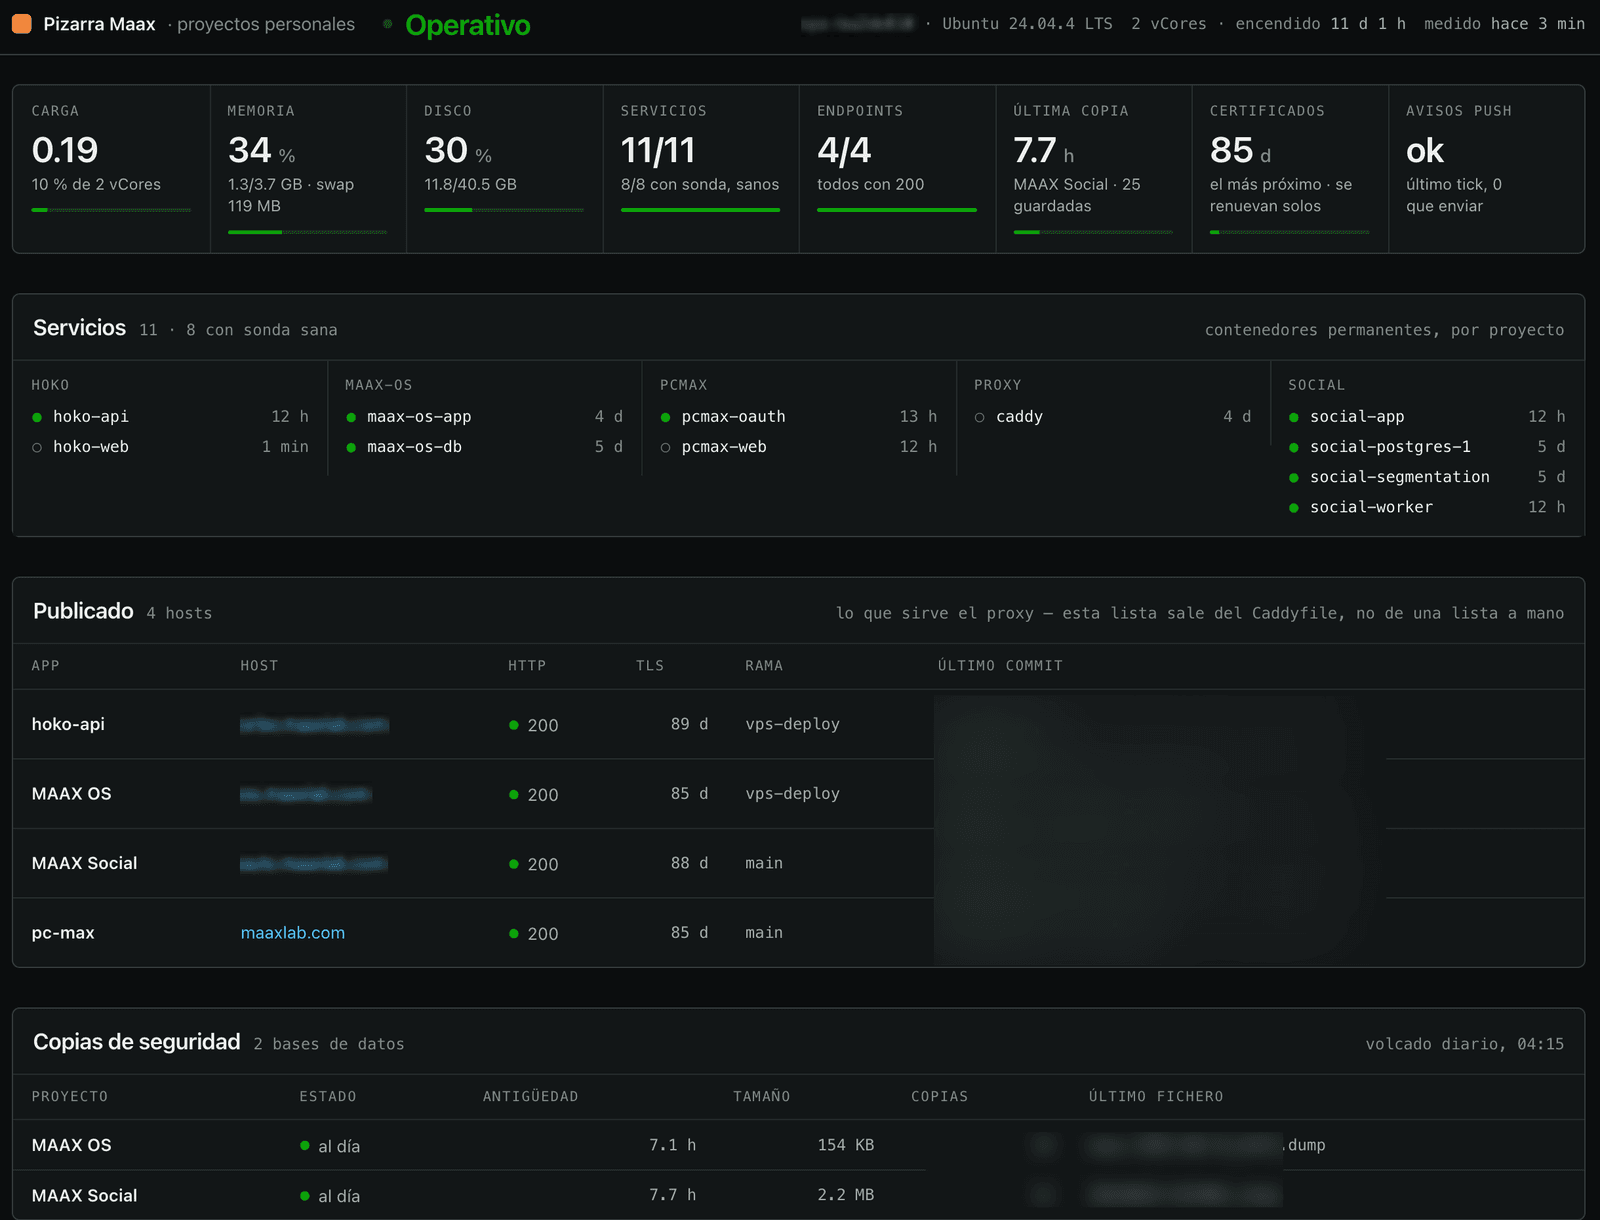Click the 'Operativo' status text
Viewport: 1600px width, 1220px height.
pyautogui.click(x=468, y=25)
